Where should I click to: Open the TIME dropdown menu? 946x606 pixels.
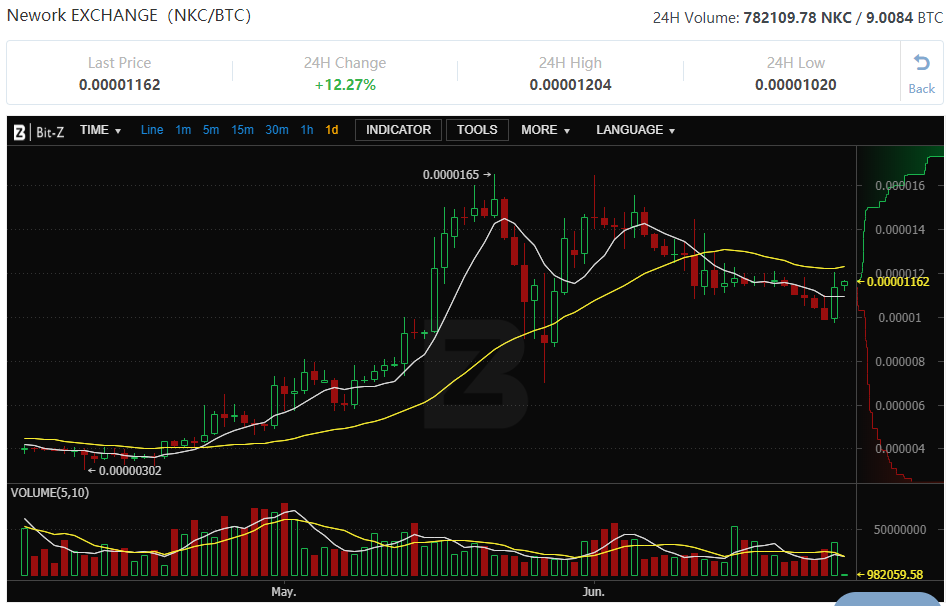point(100,130)
